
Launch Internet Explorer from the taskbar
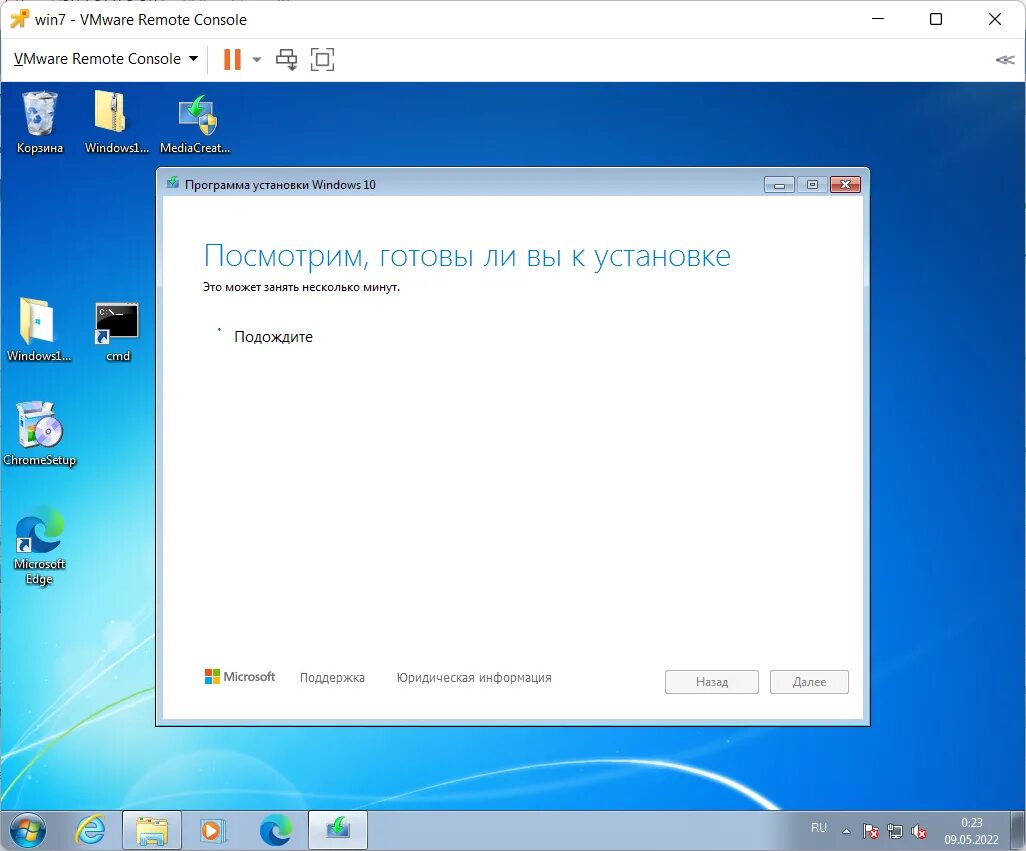(x=90, y=831)
